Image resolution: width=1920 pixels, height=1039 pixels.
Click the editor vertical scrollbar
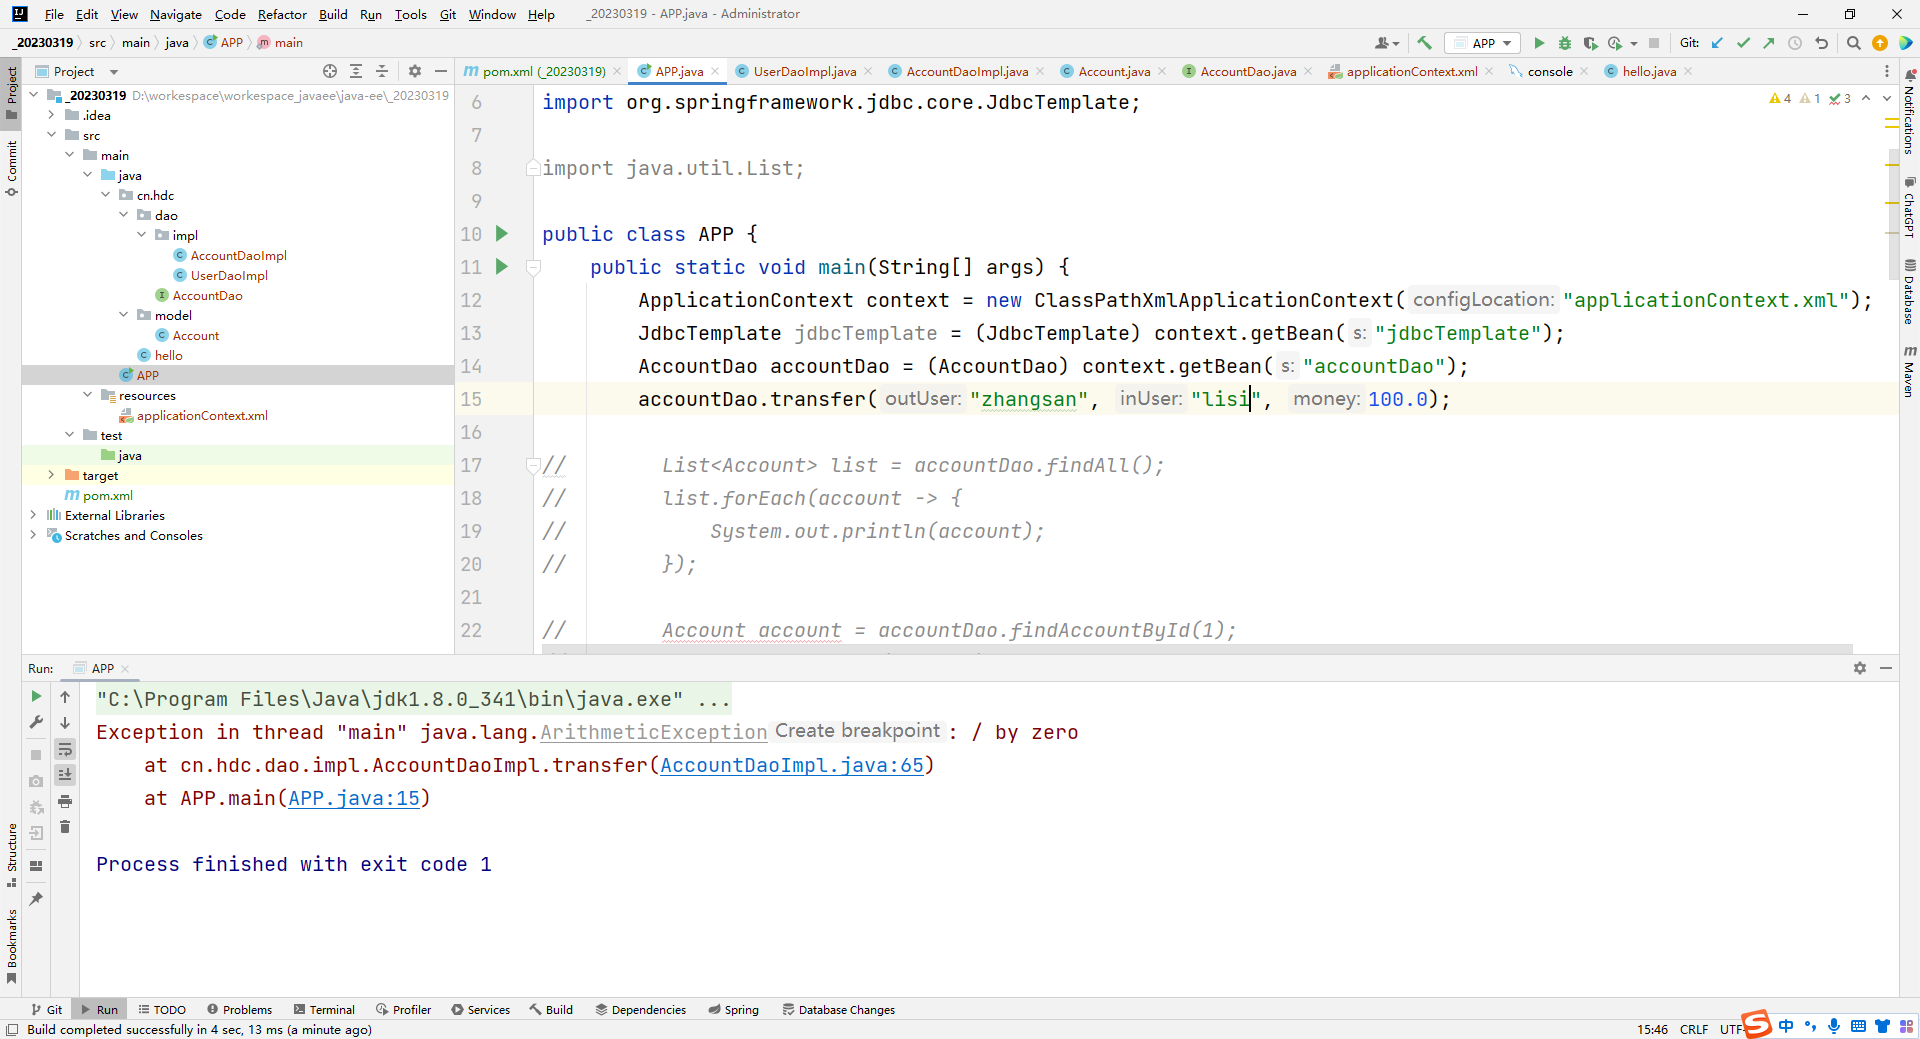1893,215
